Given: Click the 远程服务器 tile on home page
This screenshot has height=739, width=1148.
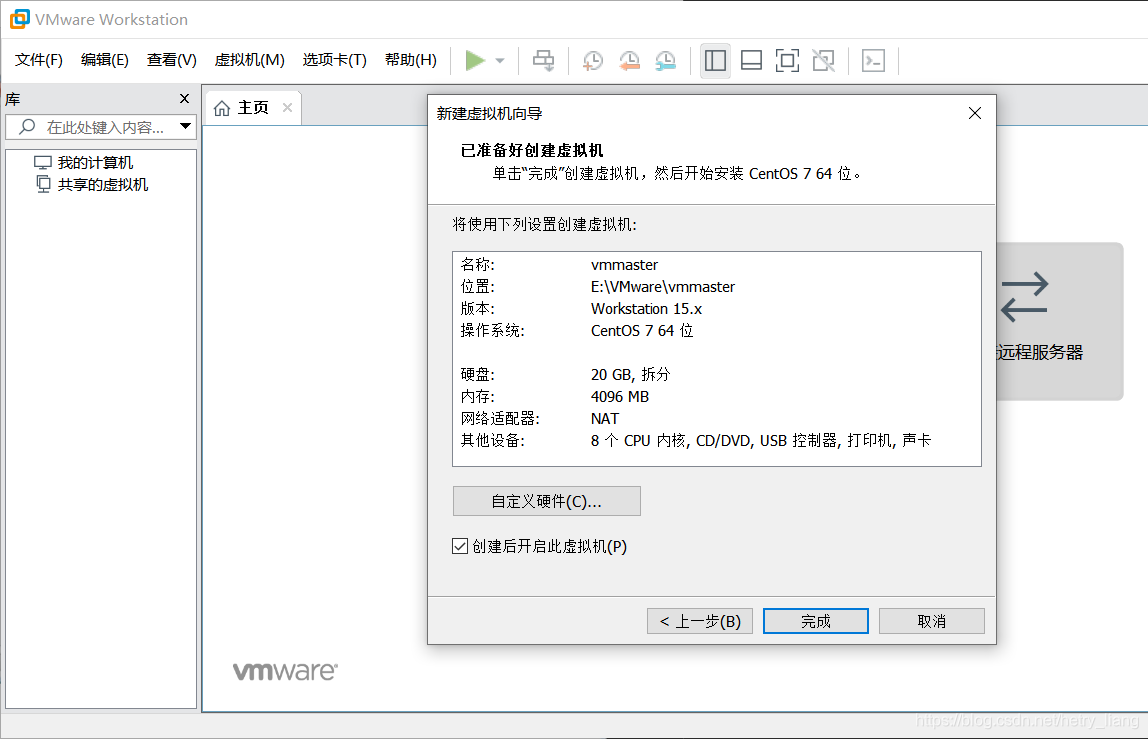Looking at the screenshot, I should [x=1059, y=321].
